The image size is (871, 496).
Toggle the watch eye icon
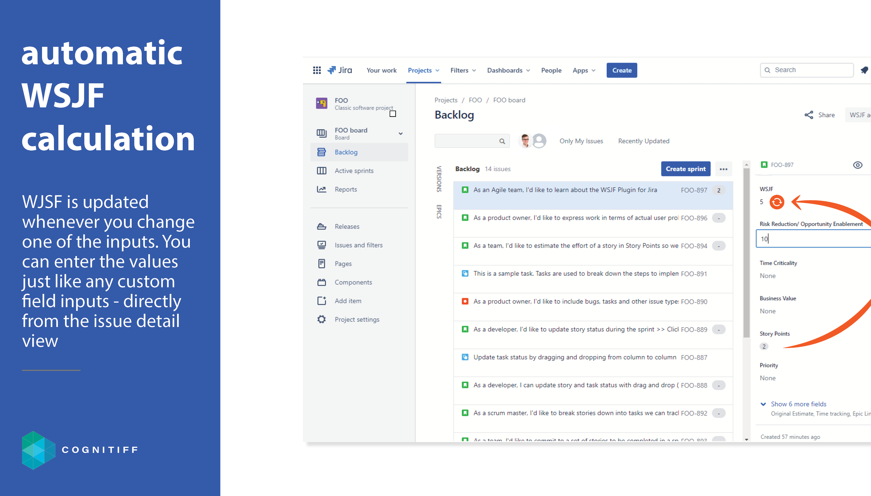[858, 165]
